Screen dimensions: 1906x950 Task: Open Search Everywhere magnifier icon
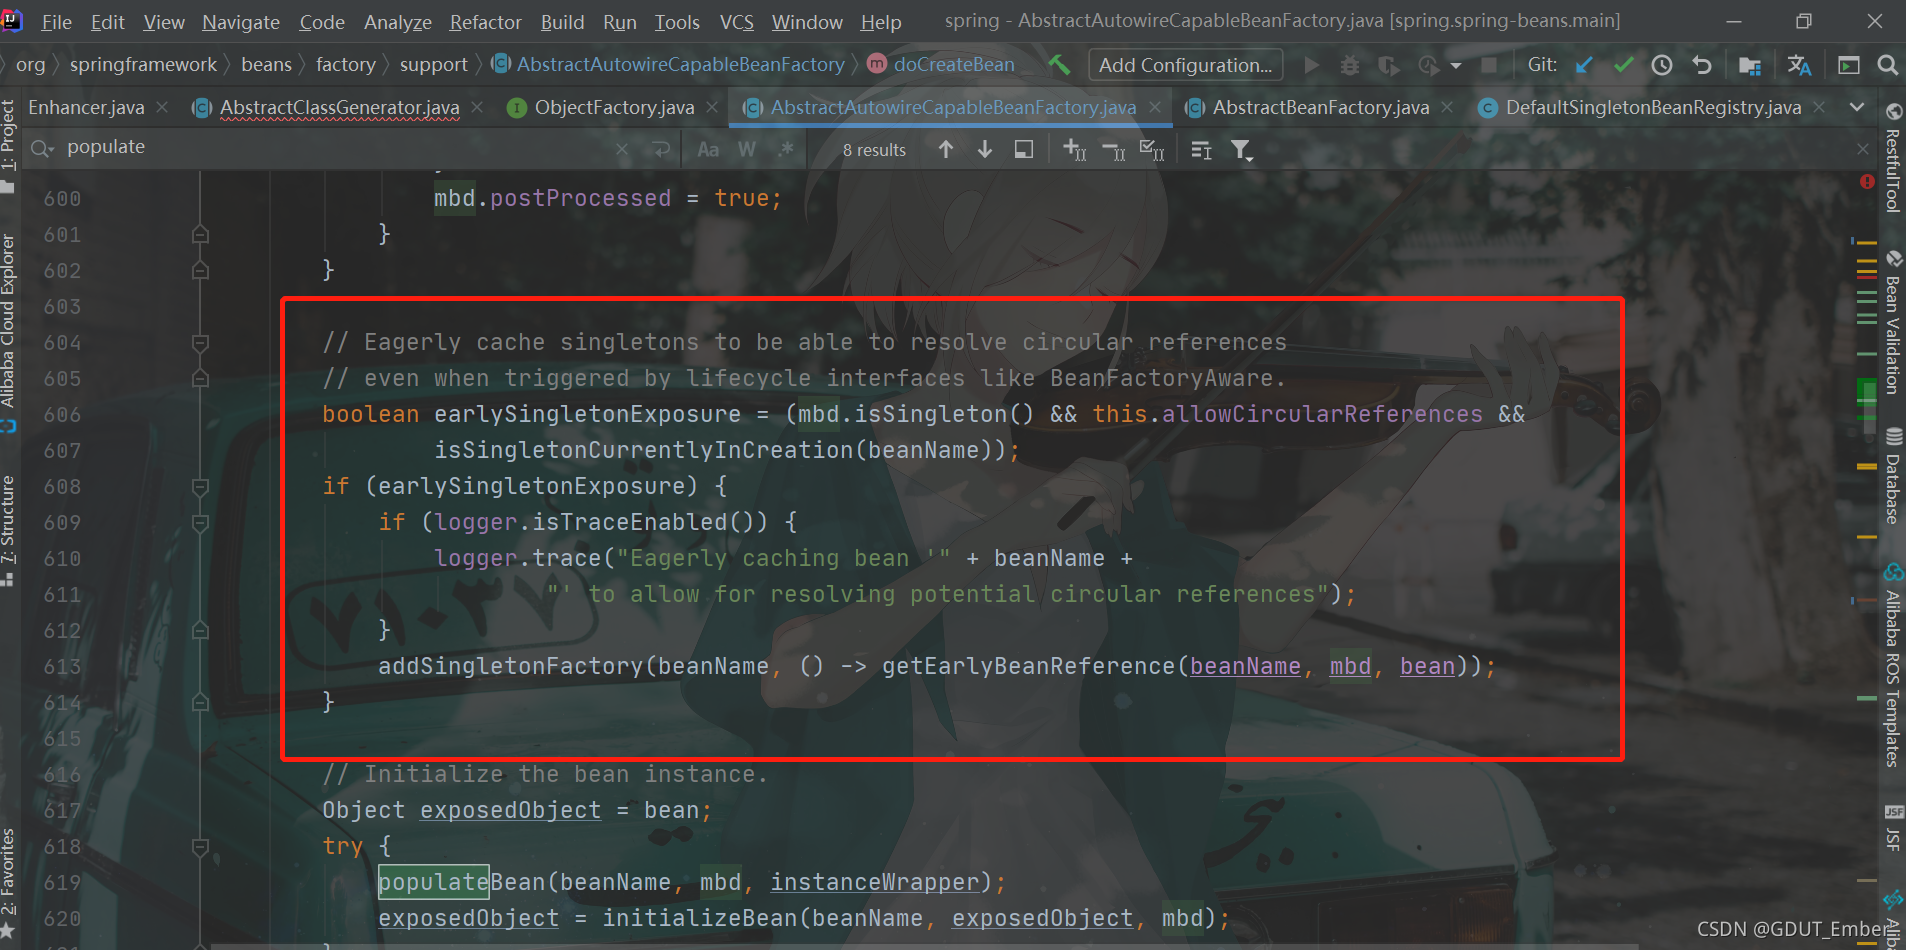[x=1887, y=65]
